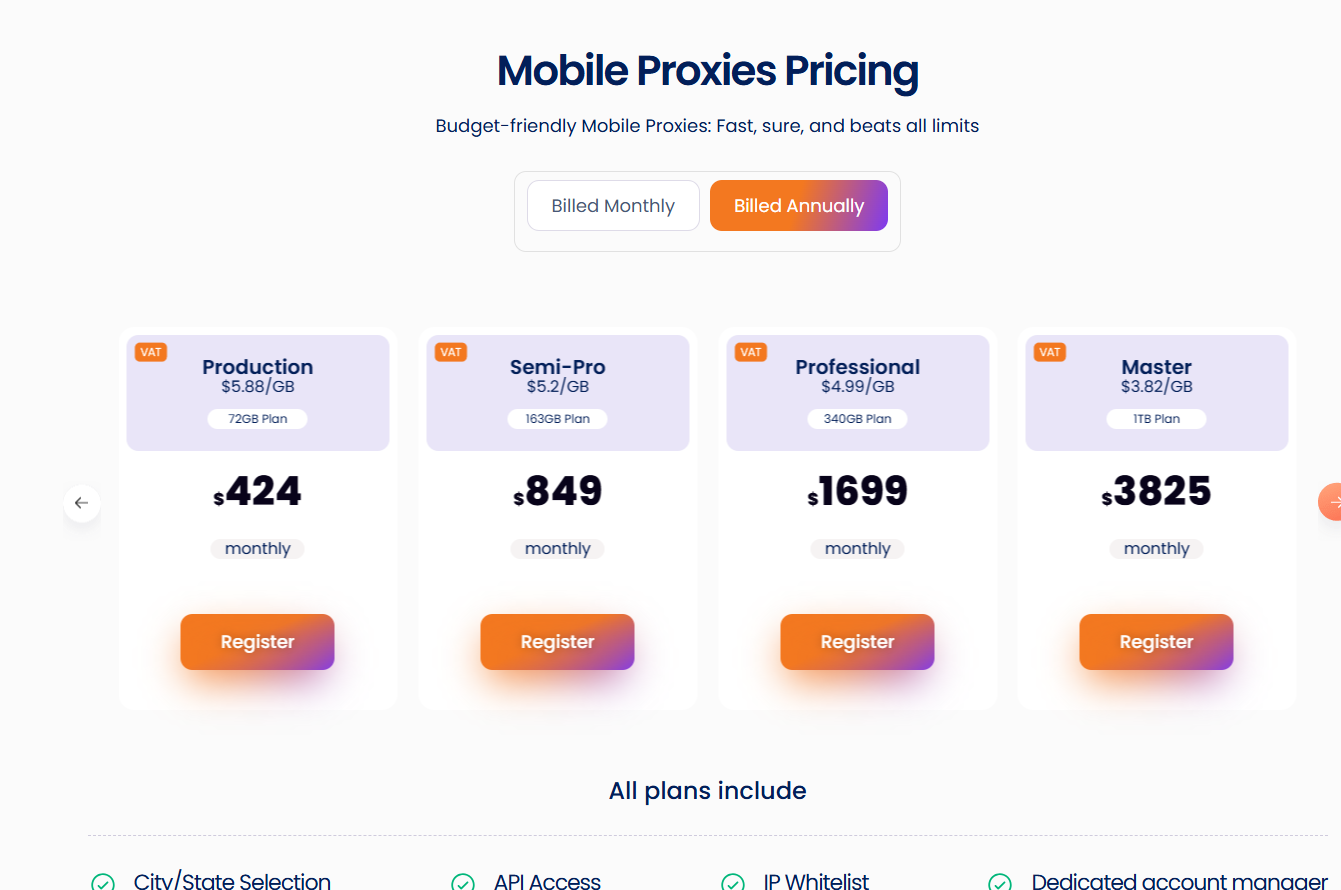
Task: Select the Billed Annually option
Action: pos(798,206)
